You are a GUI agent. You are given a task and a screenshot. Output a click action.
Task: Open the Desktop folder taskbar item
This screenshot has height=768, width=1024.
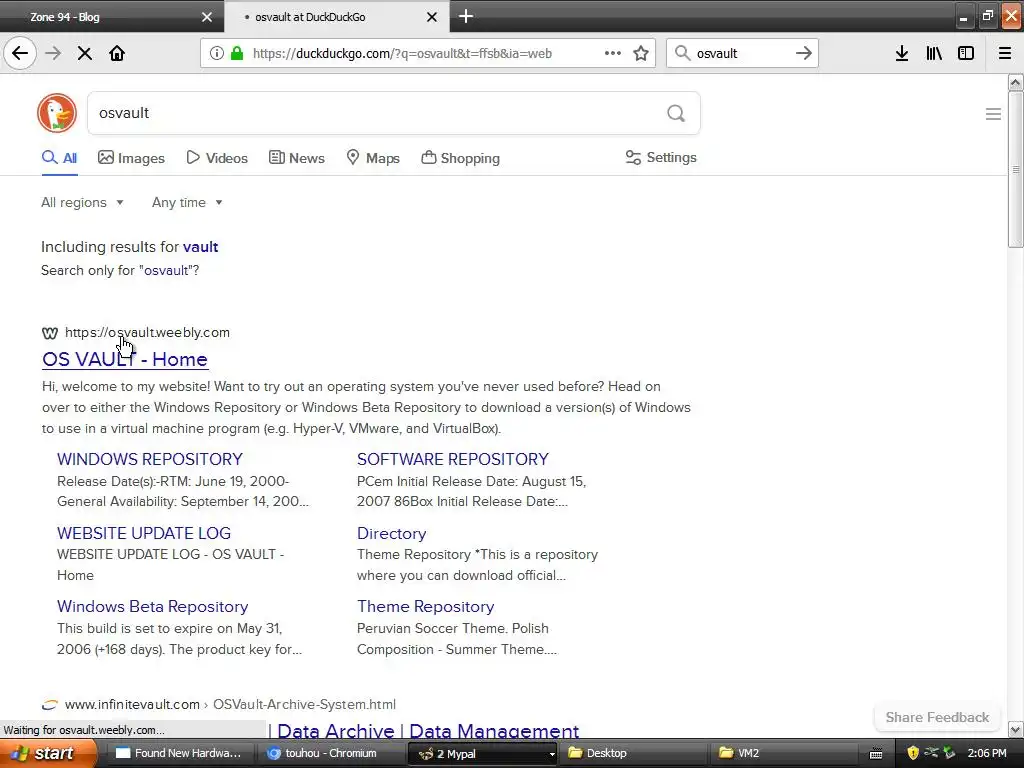(632, 754)
